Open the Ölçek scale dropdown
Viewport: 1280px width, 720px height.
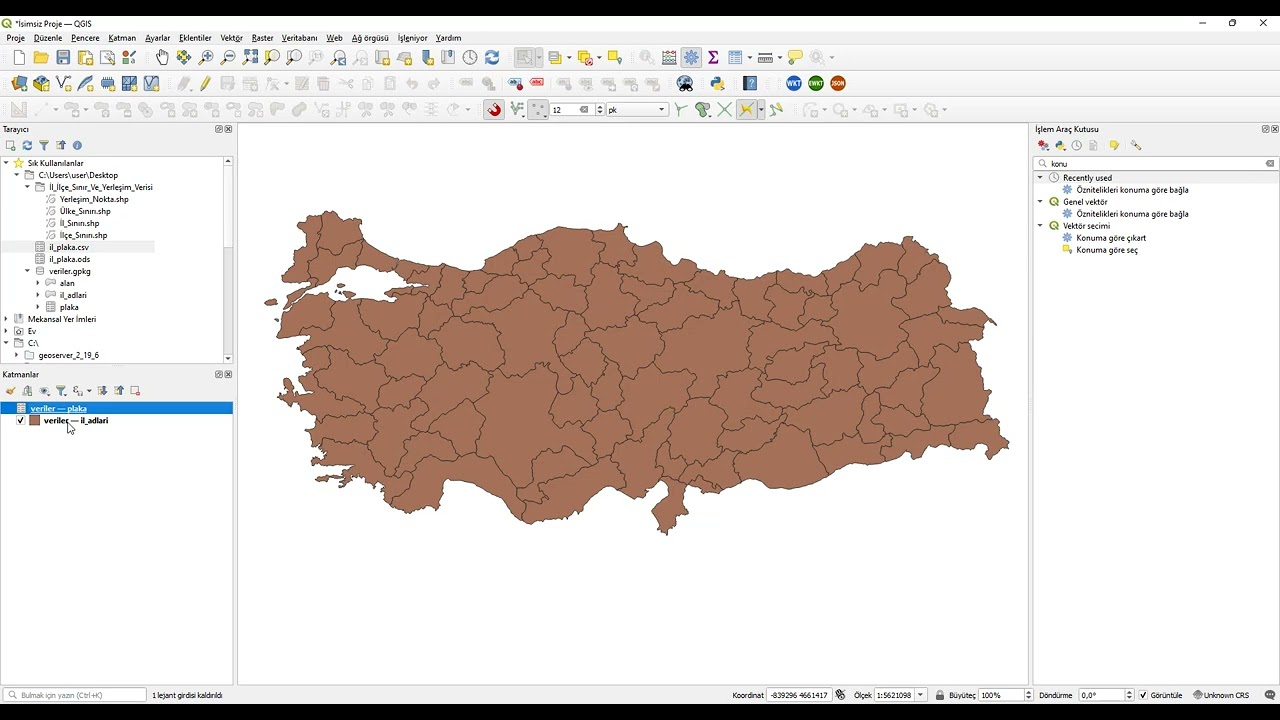pyautogui.click(x=921, y=695)
